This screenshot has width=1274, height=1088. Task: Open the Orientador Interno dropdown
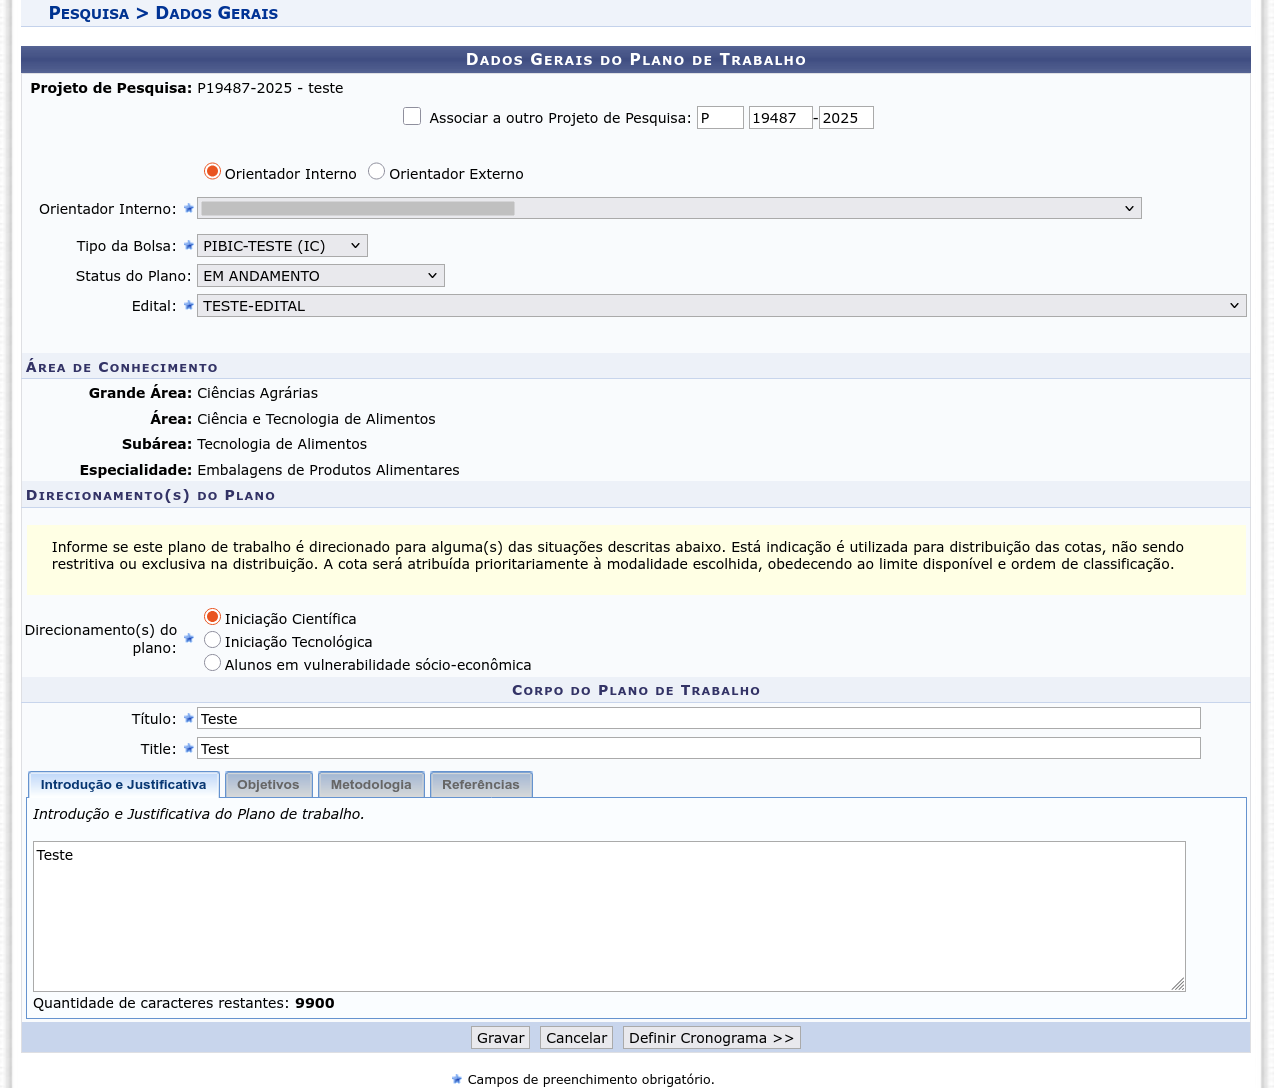(668, 208)
